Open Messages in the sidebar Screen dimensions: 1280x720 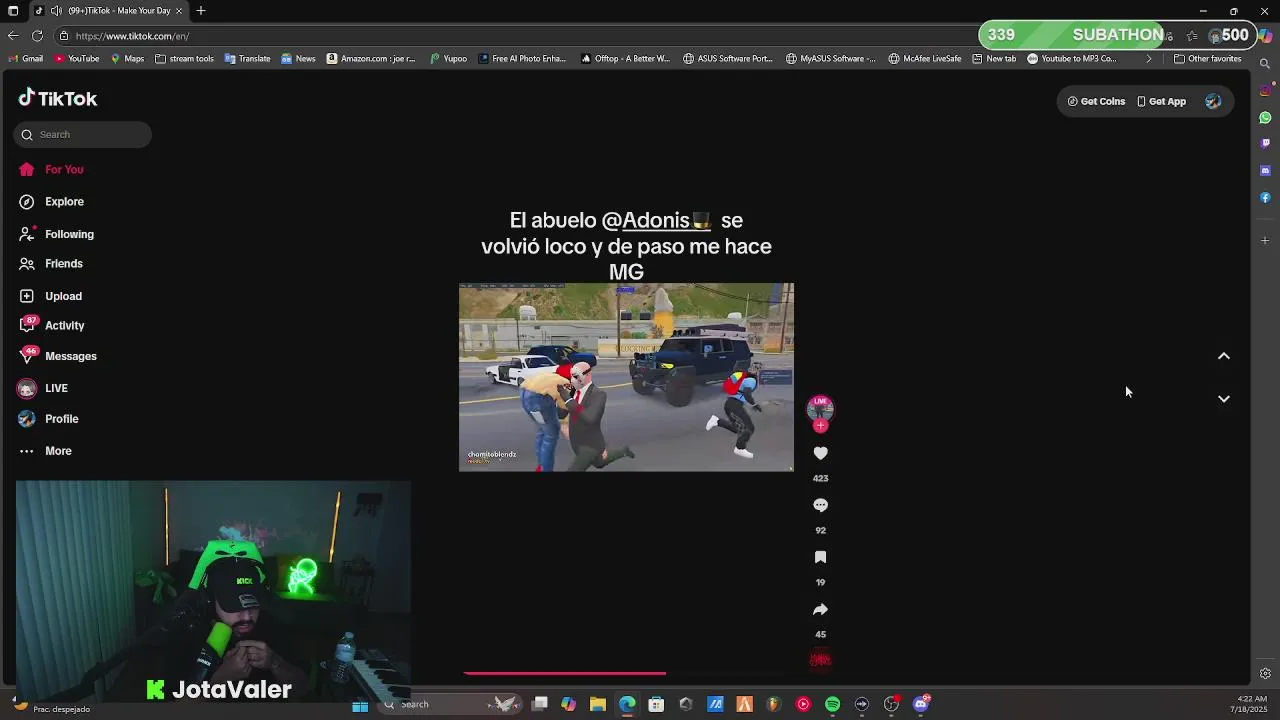58,356
